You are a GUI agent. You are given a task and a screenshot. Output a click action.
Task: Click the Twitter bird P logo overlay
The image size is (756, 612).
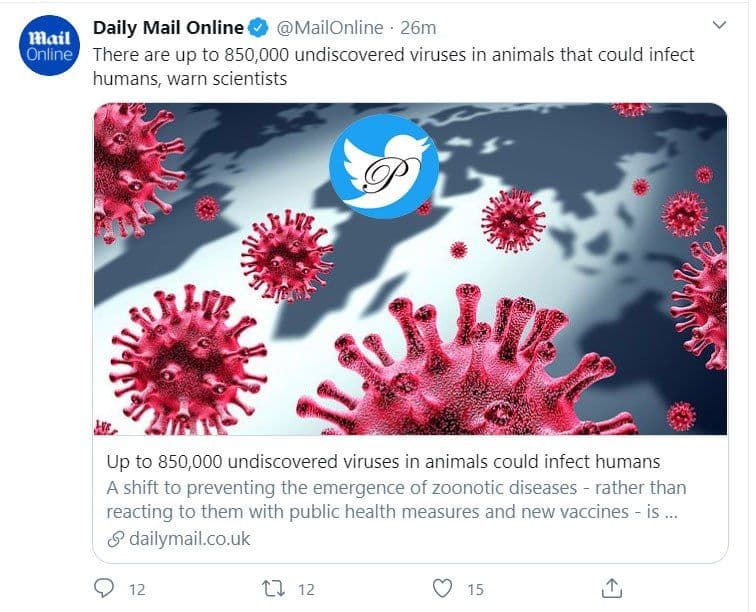[x=384, y=166]
